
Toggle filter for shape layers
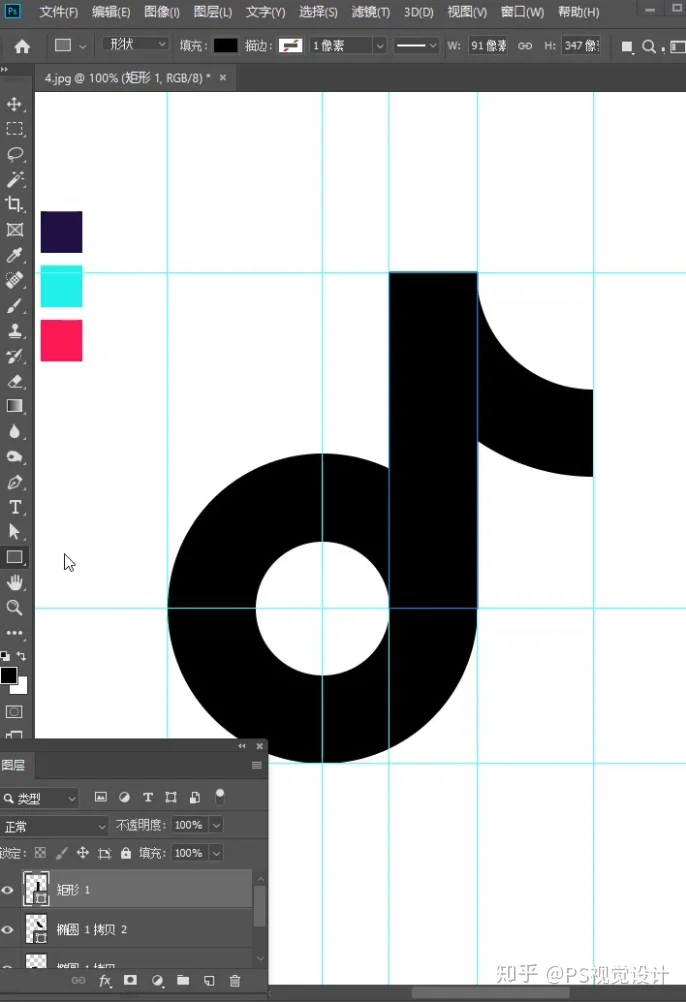171,797
